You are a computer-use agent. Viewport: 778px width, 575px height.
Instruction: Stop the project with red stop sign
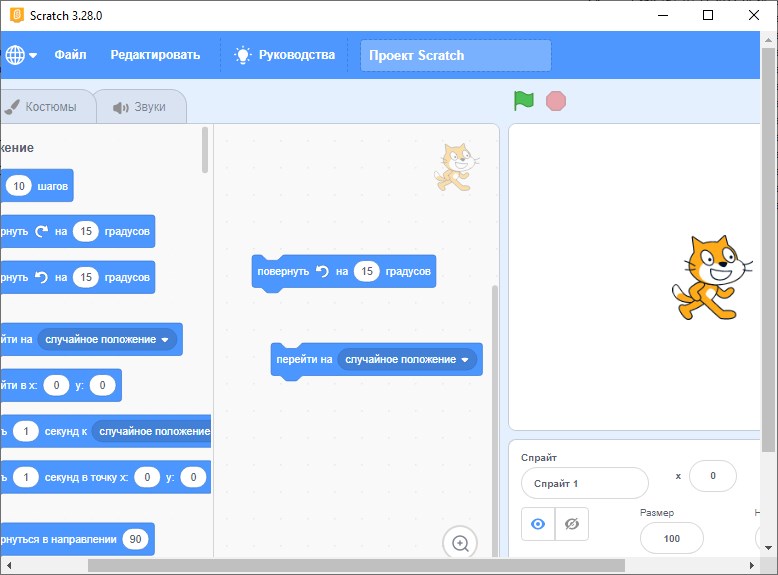click(x=556, y=101)
